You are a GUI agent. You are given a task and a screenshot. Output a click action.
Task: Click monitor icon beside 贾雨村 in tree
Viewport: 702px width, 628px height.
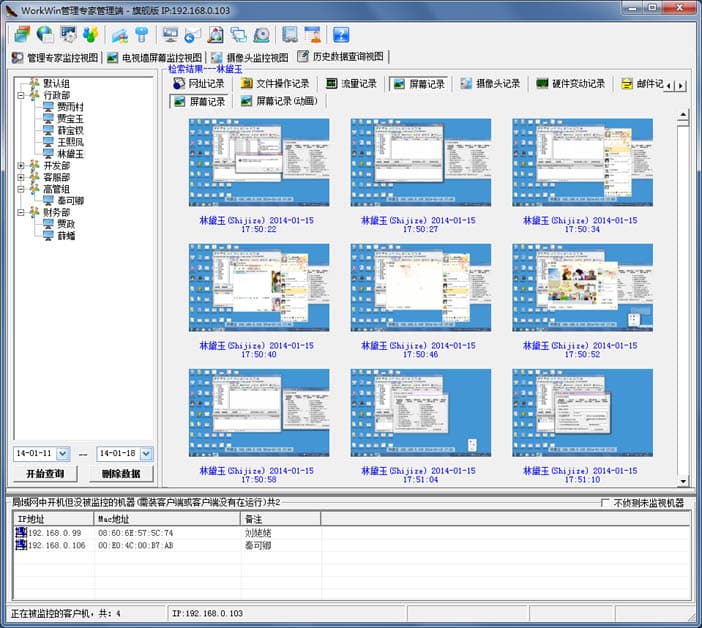click(48, 107)
